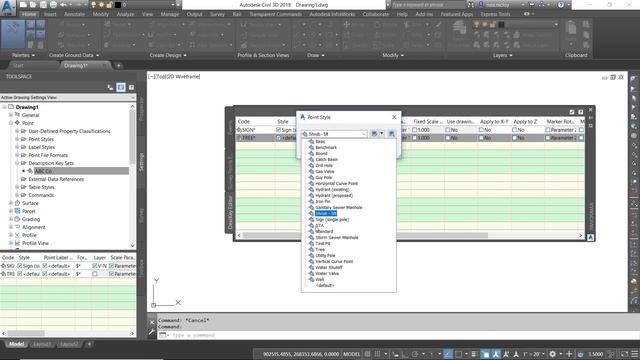The width and height of the screenshot is (640, 360).
Task: Choose Tree from the point style list
Action: [320, 249]
